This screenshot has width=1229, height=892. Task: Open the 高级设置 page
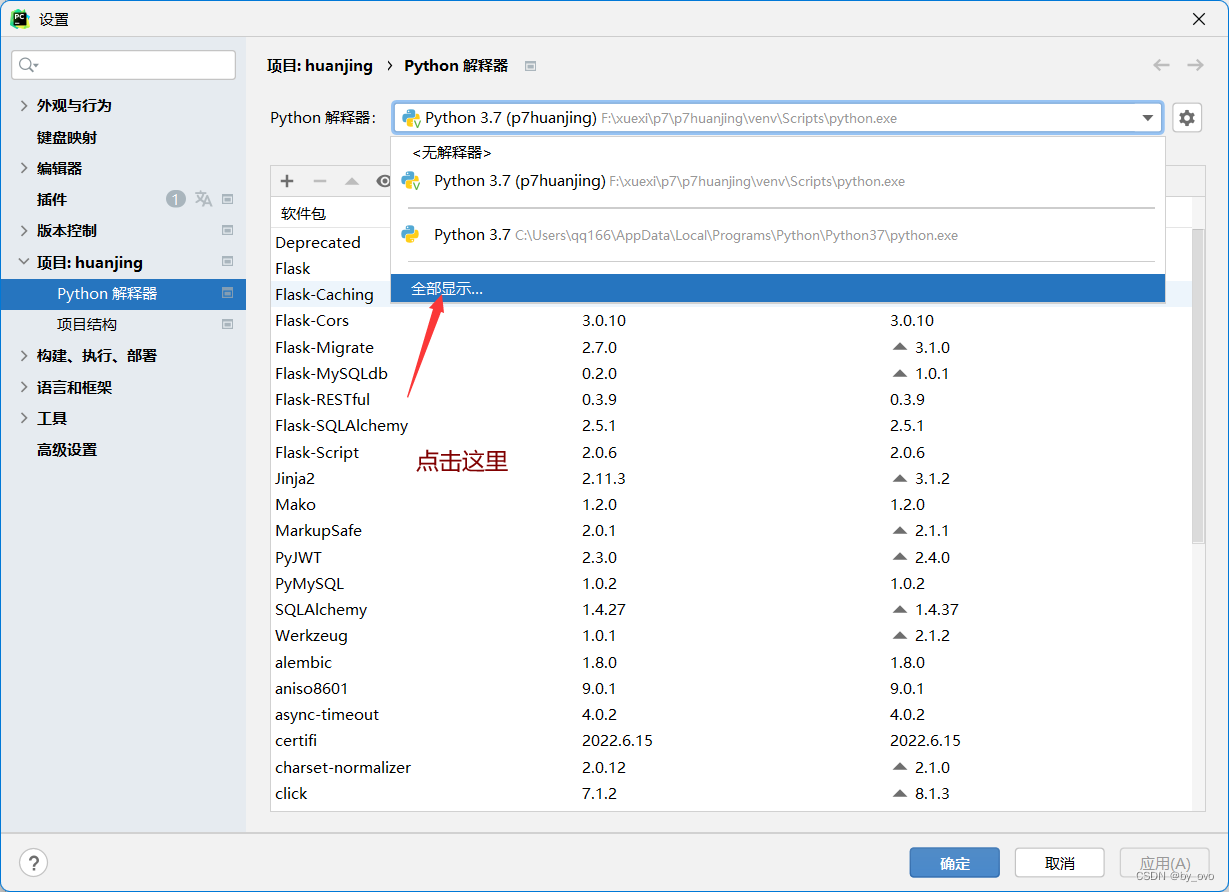67,450
